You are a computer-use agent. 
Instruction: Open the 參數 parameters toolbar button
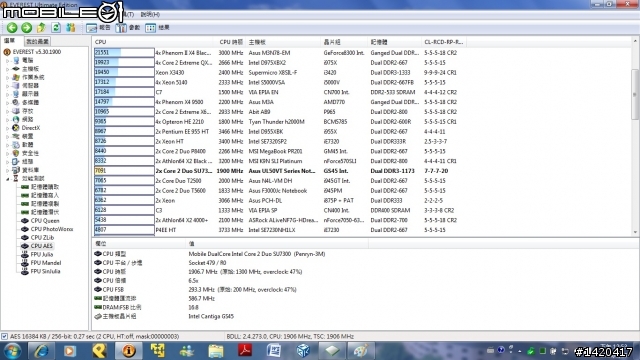128,27
